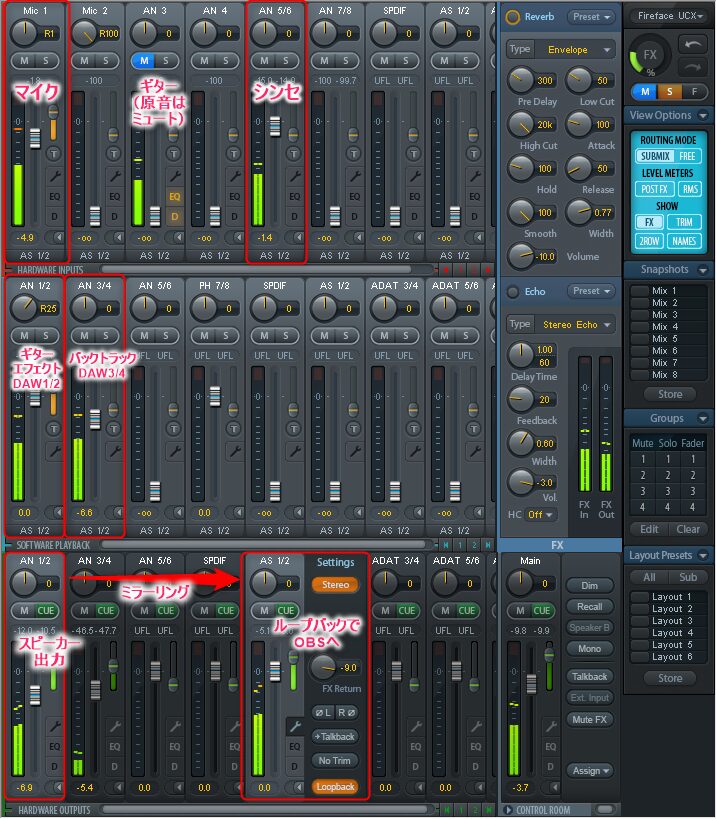
Task: Click the Mic 1 channel fader handle
Action: (35, 139)
